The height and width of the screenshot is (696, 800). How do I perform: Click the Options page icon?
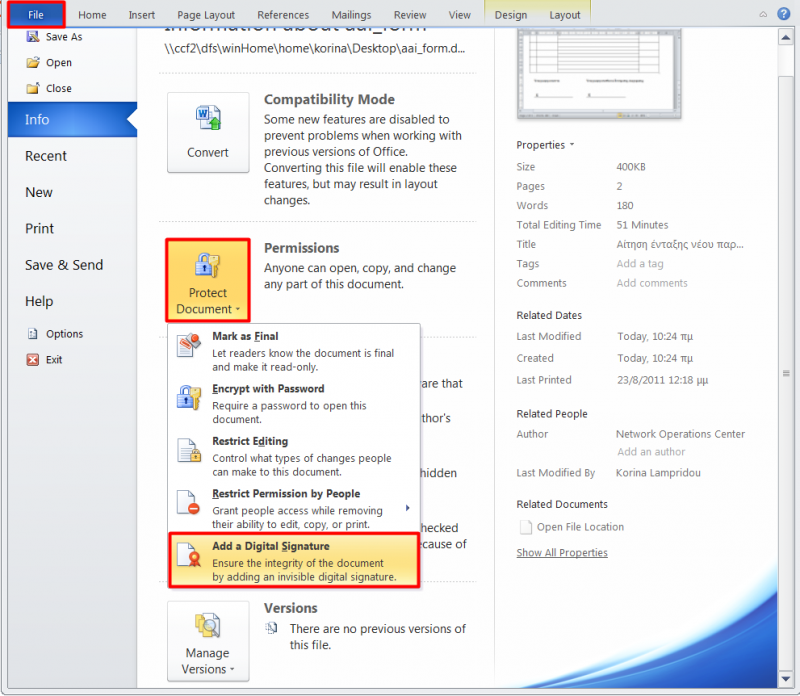click(x=33, y=334)
